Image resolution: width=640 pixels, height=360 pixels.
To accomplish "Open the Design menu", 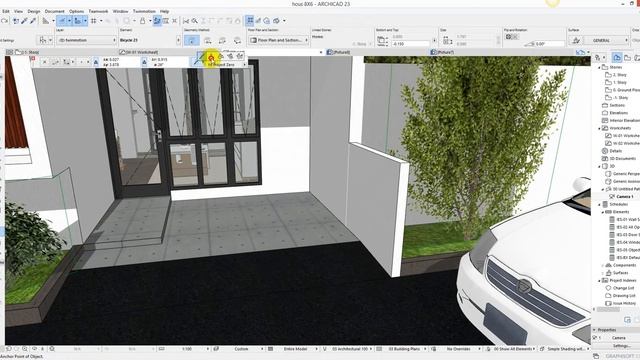I will (x=34, y=11).
